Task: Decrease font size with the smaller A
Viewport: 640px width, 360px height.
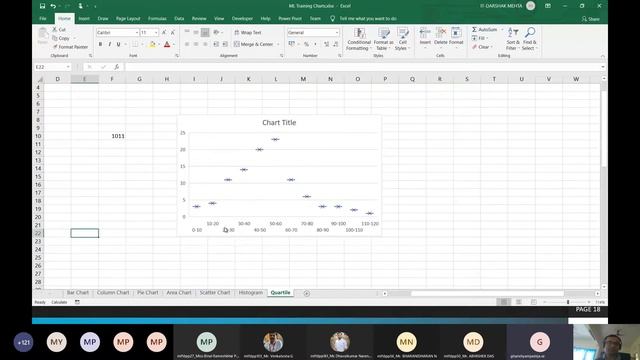Action: 173,32
